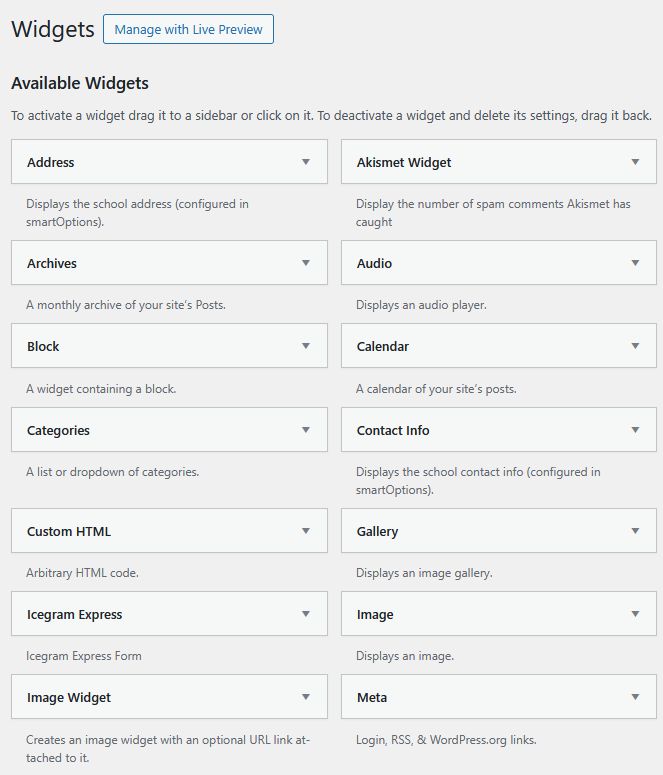Select the Meta widget title
Screen dimensions: 663x775
point(372,698)
